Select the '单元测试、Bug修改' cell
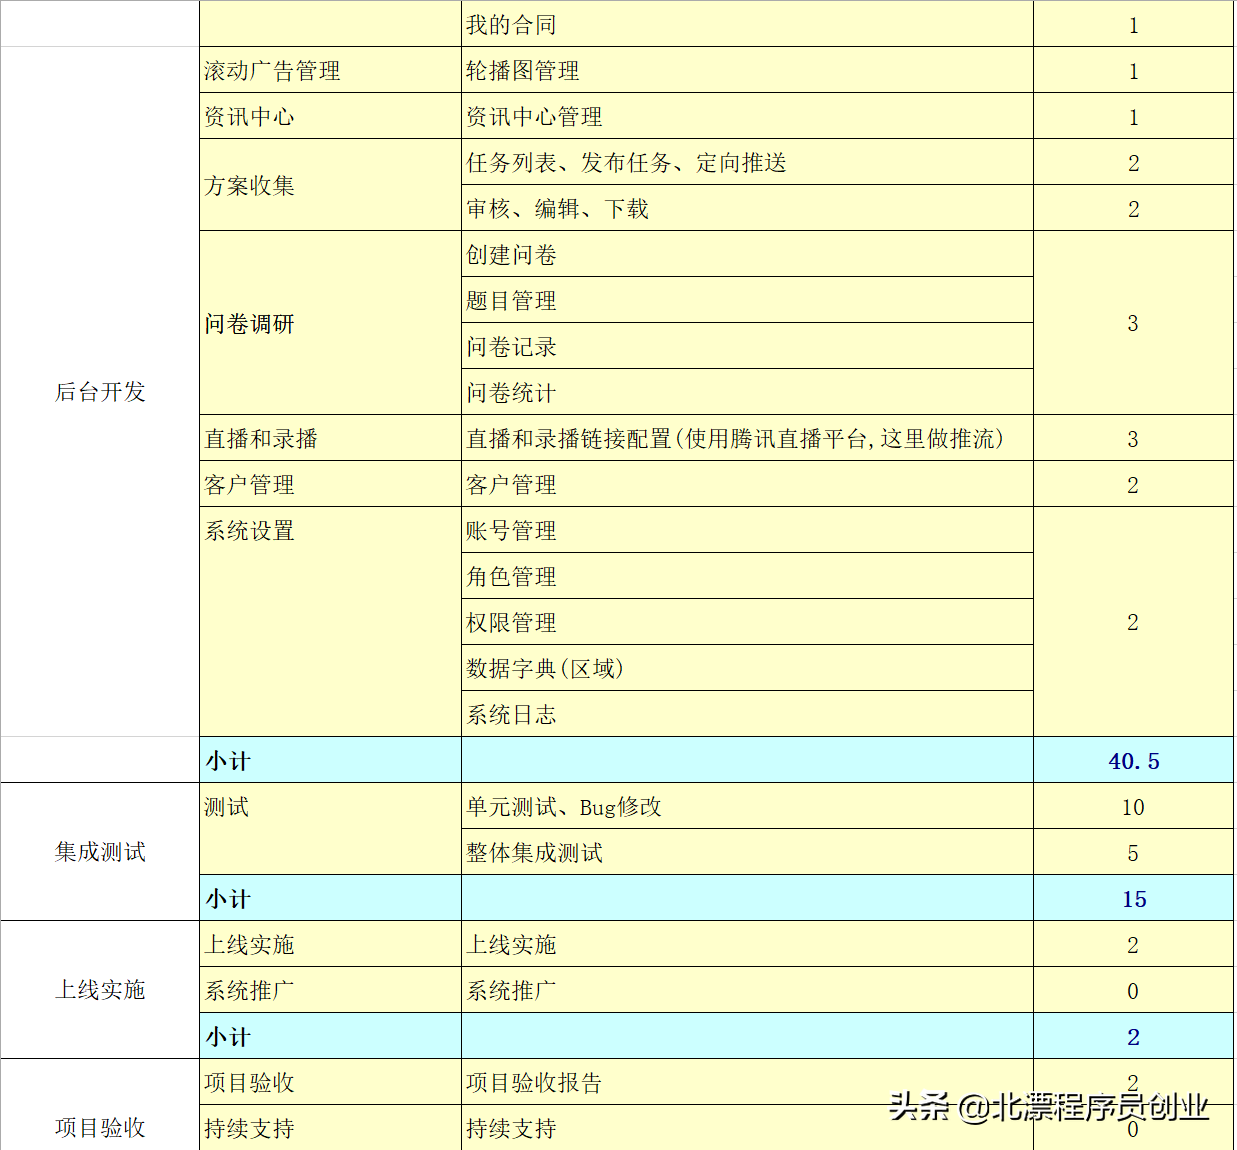The image size is (1237, 1150). click(x=747, y=806)
